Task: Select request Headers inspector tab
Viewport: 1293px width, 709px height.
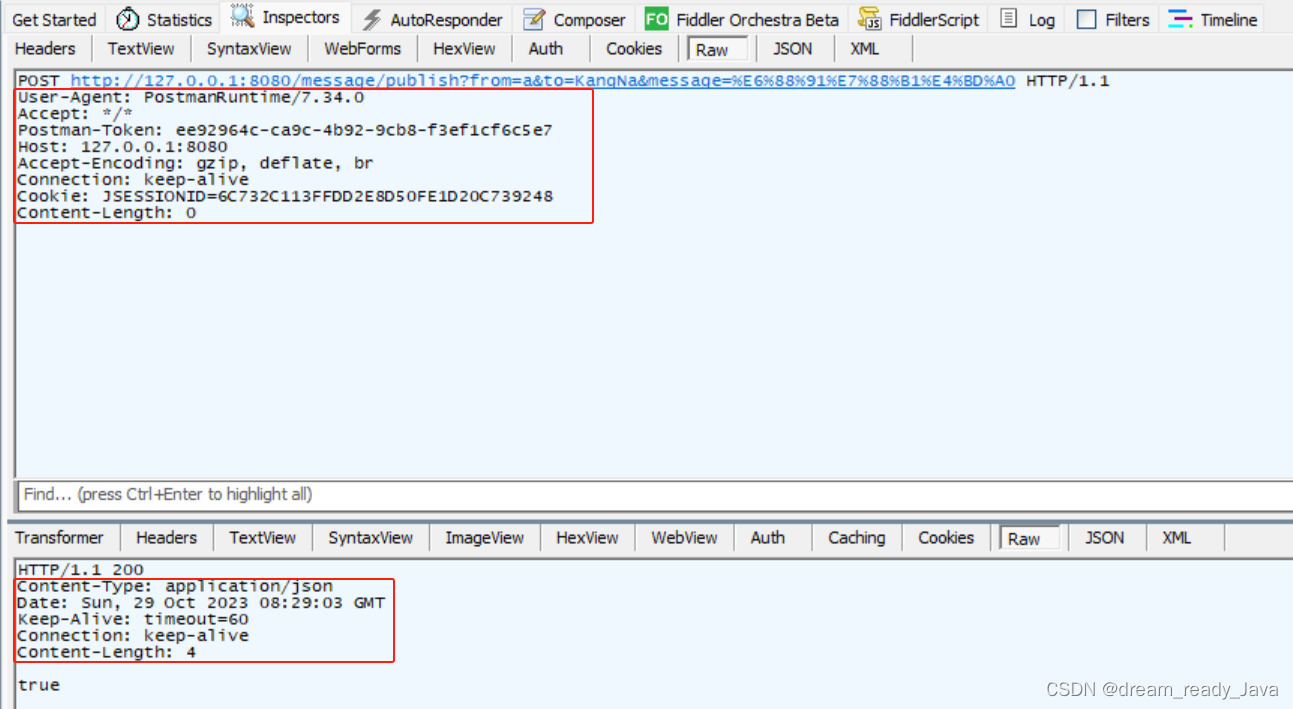Action: point(45,48)
